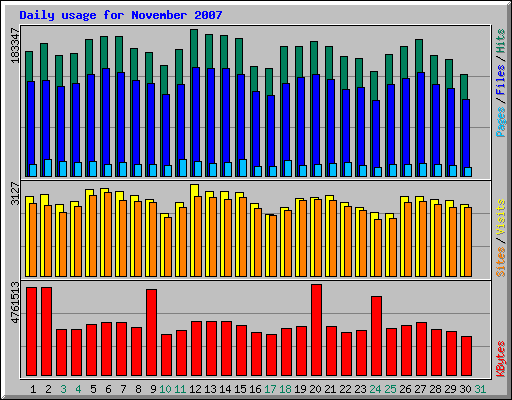Screen dimensions: 512x400
Task: Click green weekend day label 4
Action: [x=78, y=389]
